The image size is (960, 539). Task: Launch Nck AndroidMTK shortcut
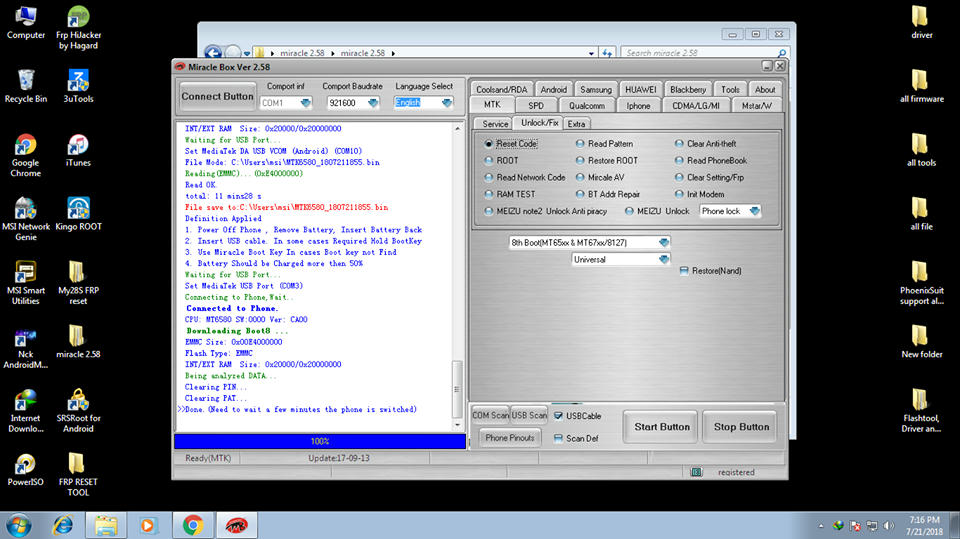26,347
